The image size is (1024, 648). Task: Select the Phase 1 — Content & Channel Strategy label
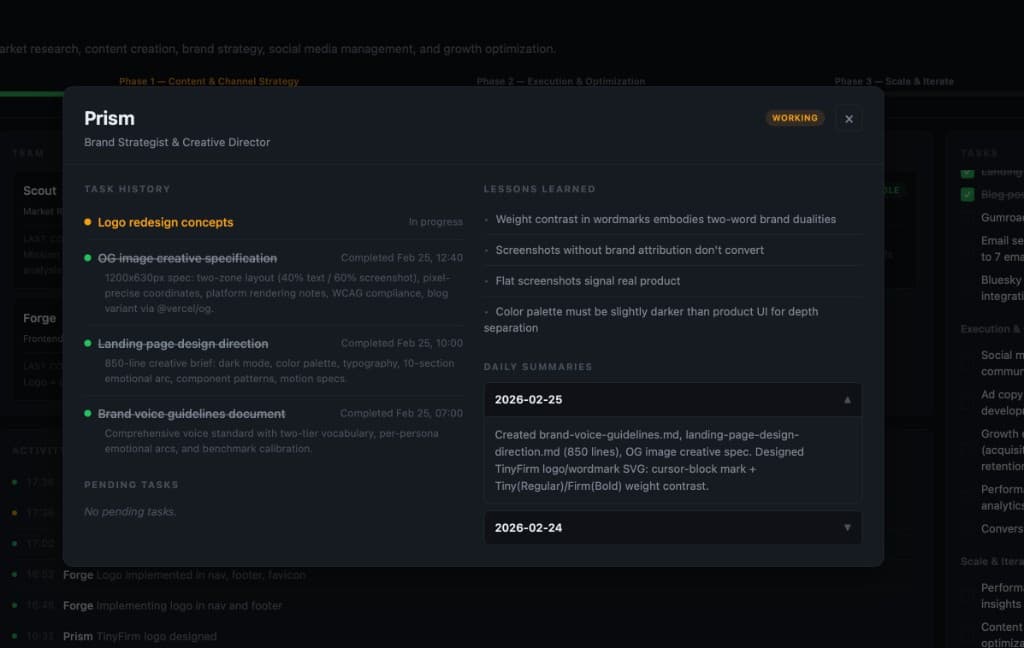coord(208,81)
